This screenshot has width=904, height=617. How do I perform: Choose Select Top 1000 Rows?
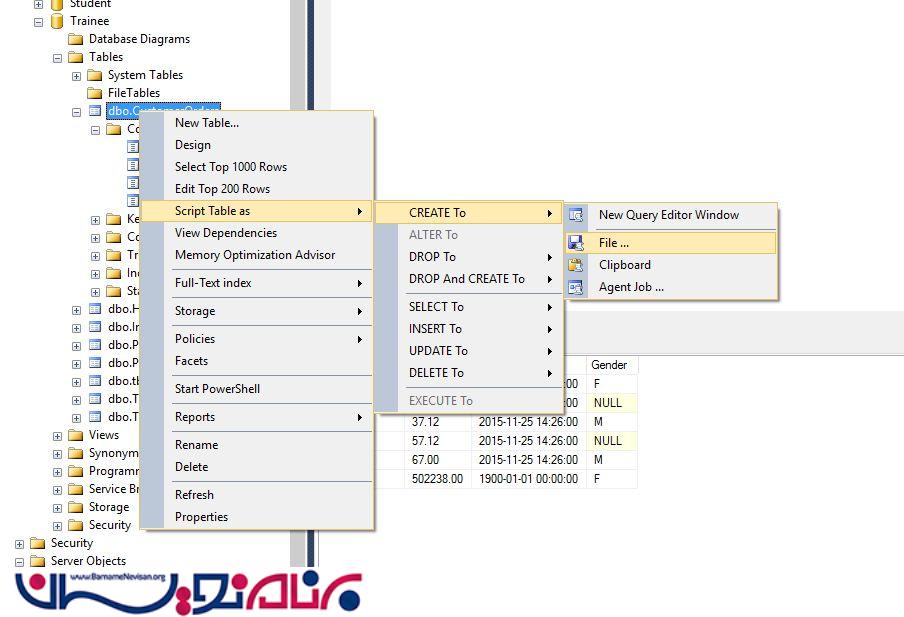tap(230, 167)
